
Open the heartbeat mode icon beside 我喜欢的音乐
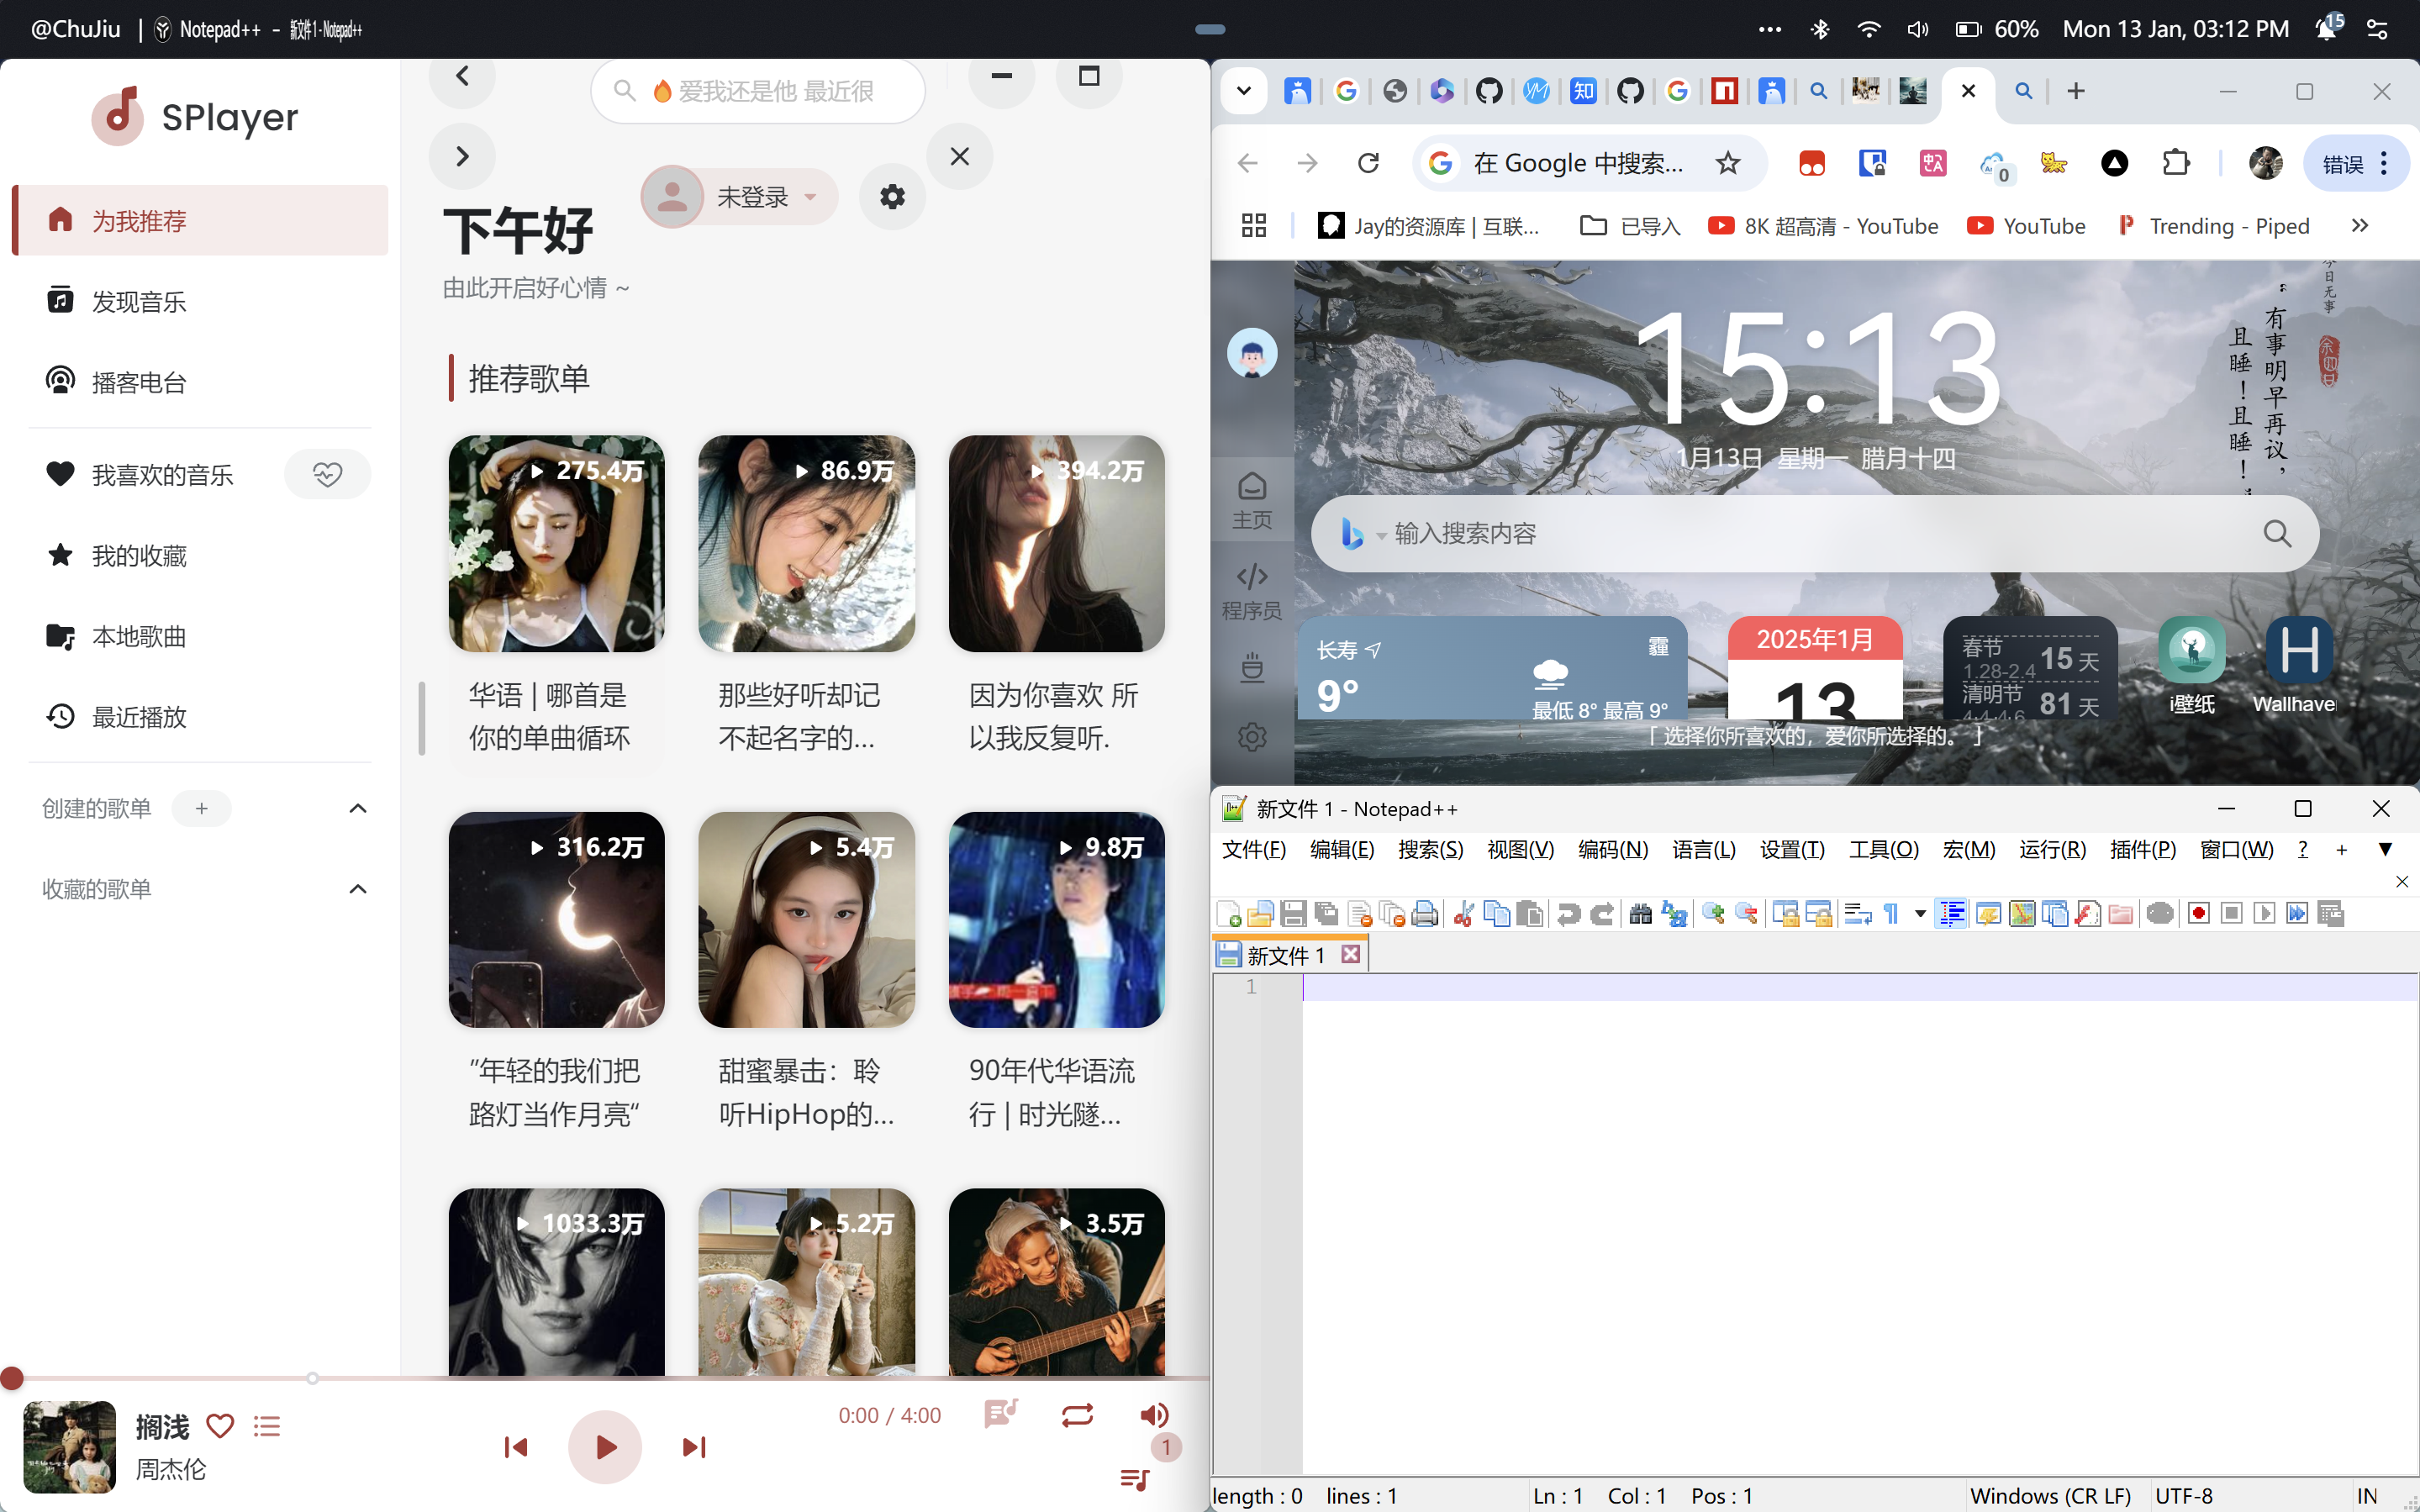pos(328,474)
